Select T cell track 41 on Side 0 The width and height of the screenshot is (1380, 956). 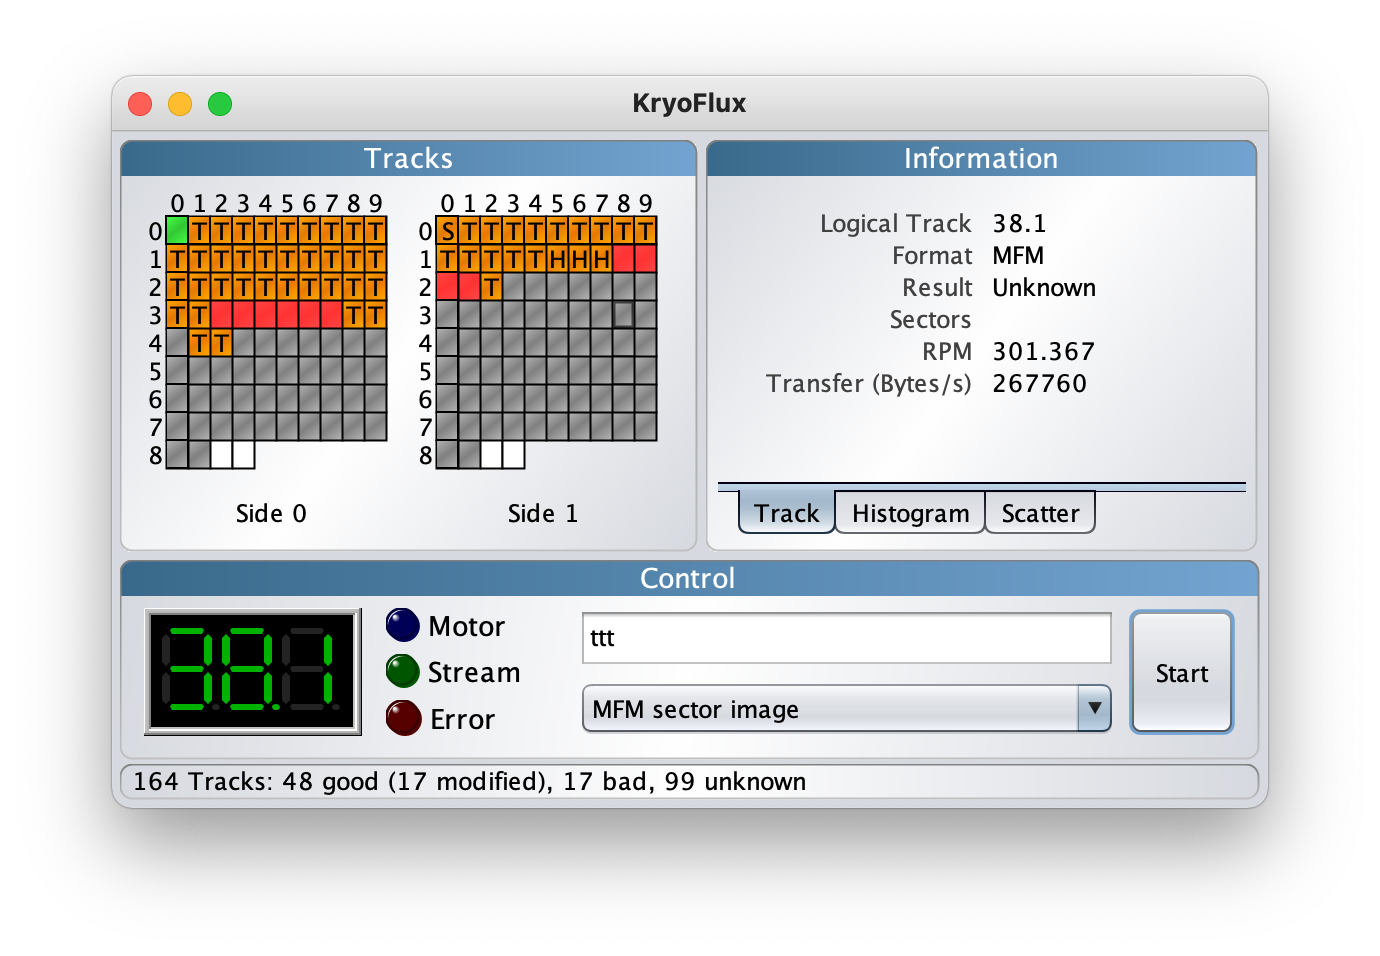click(x=199, y=343)
